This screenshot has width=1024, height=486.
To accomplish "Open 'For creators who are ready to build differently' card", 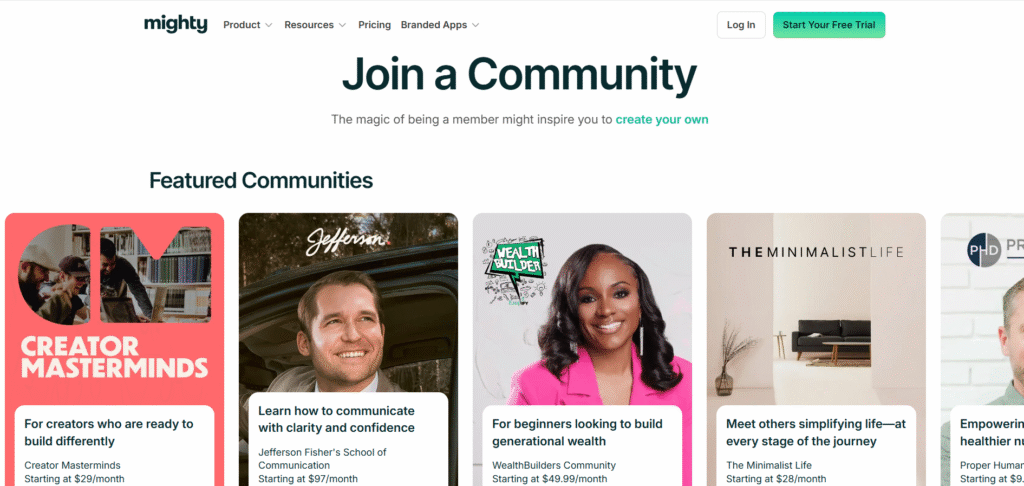I will [x=109, y=432].
